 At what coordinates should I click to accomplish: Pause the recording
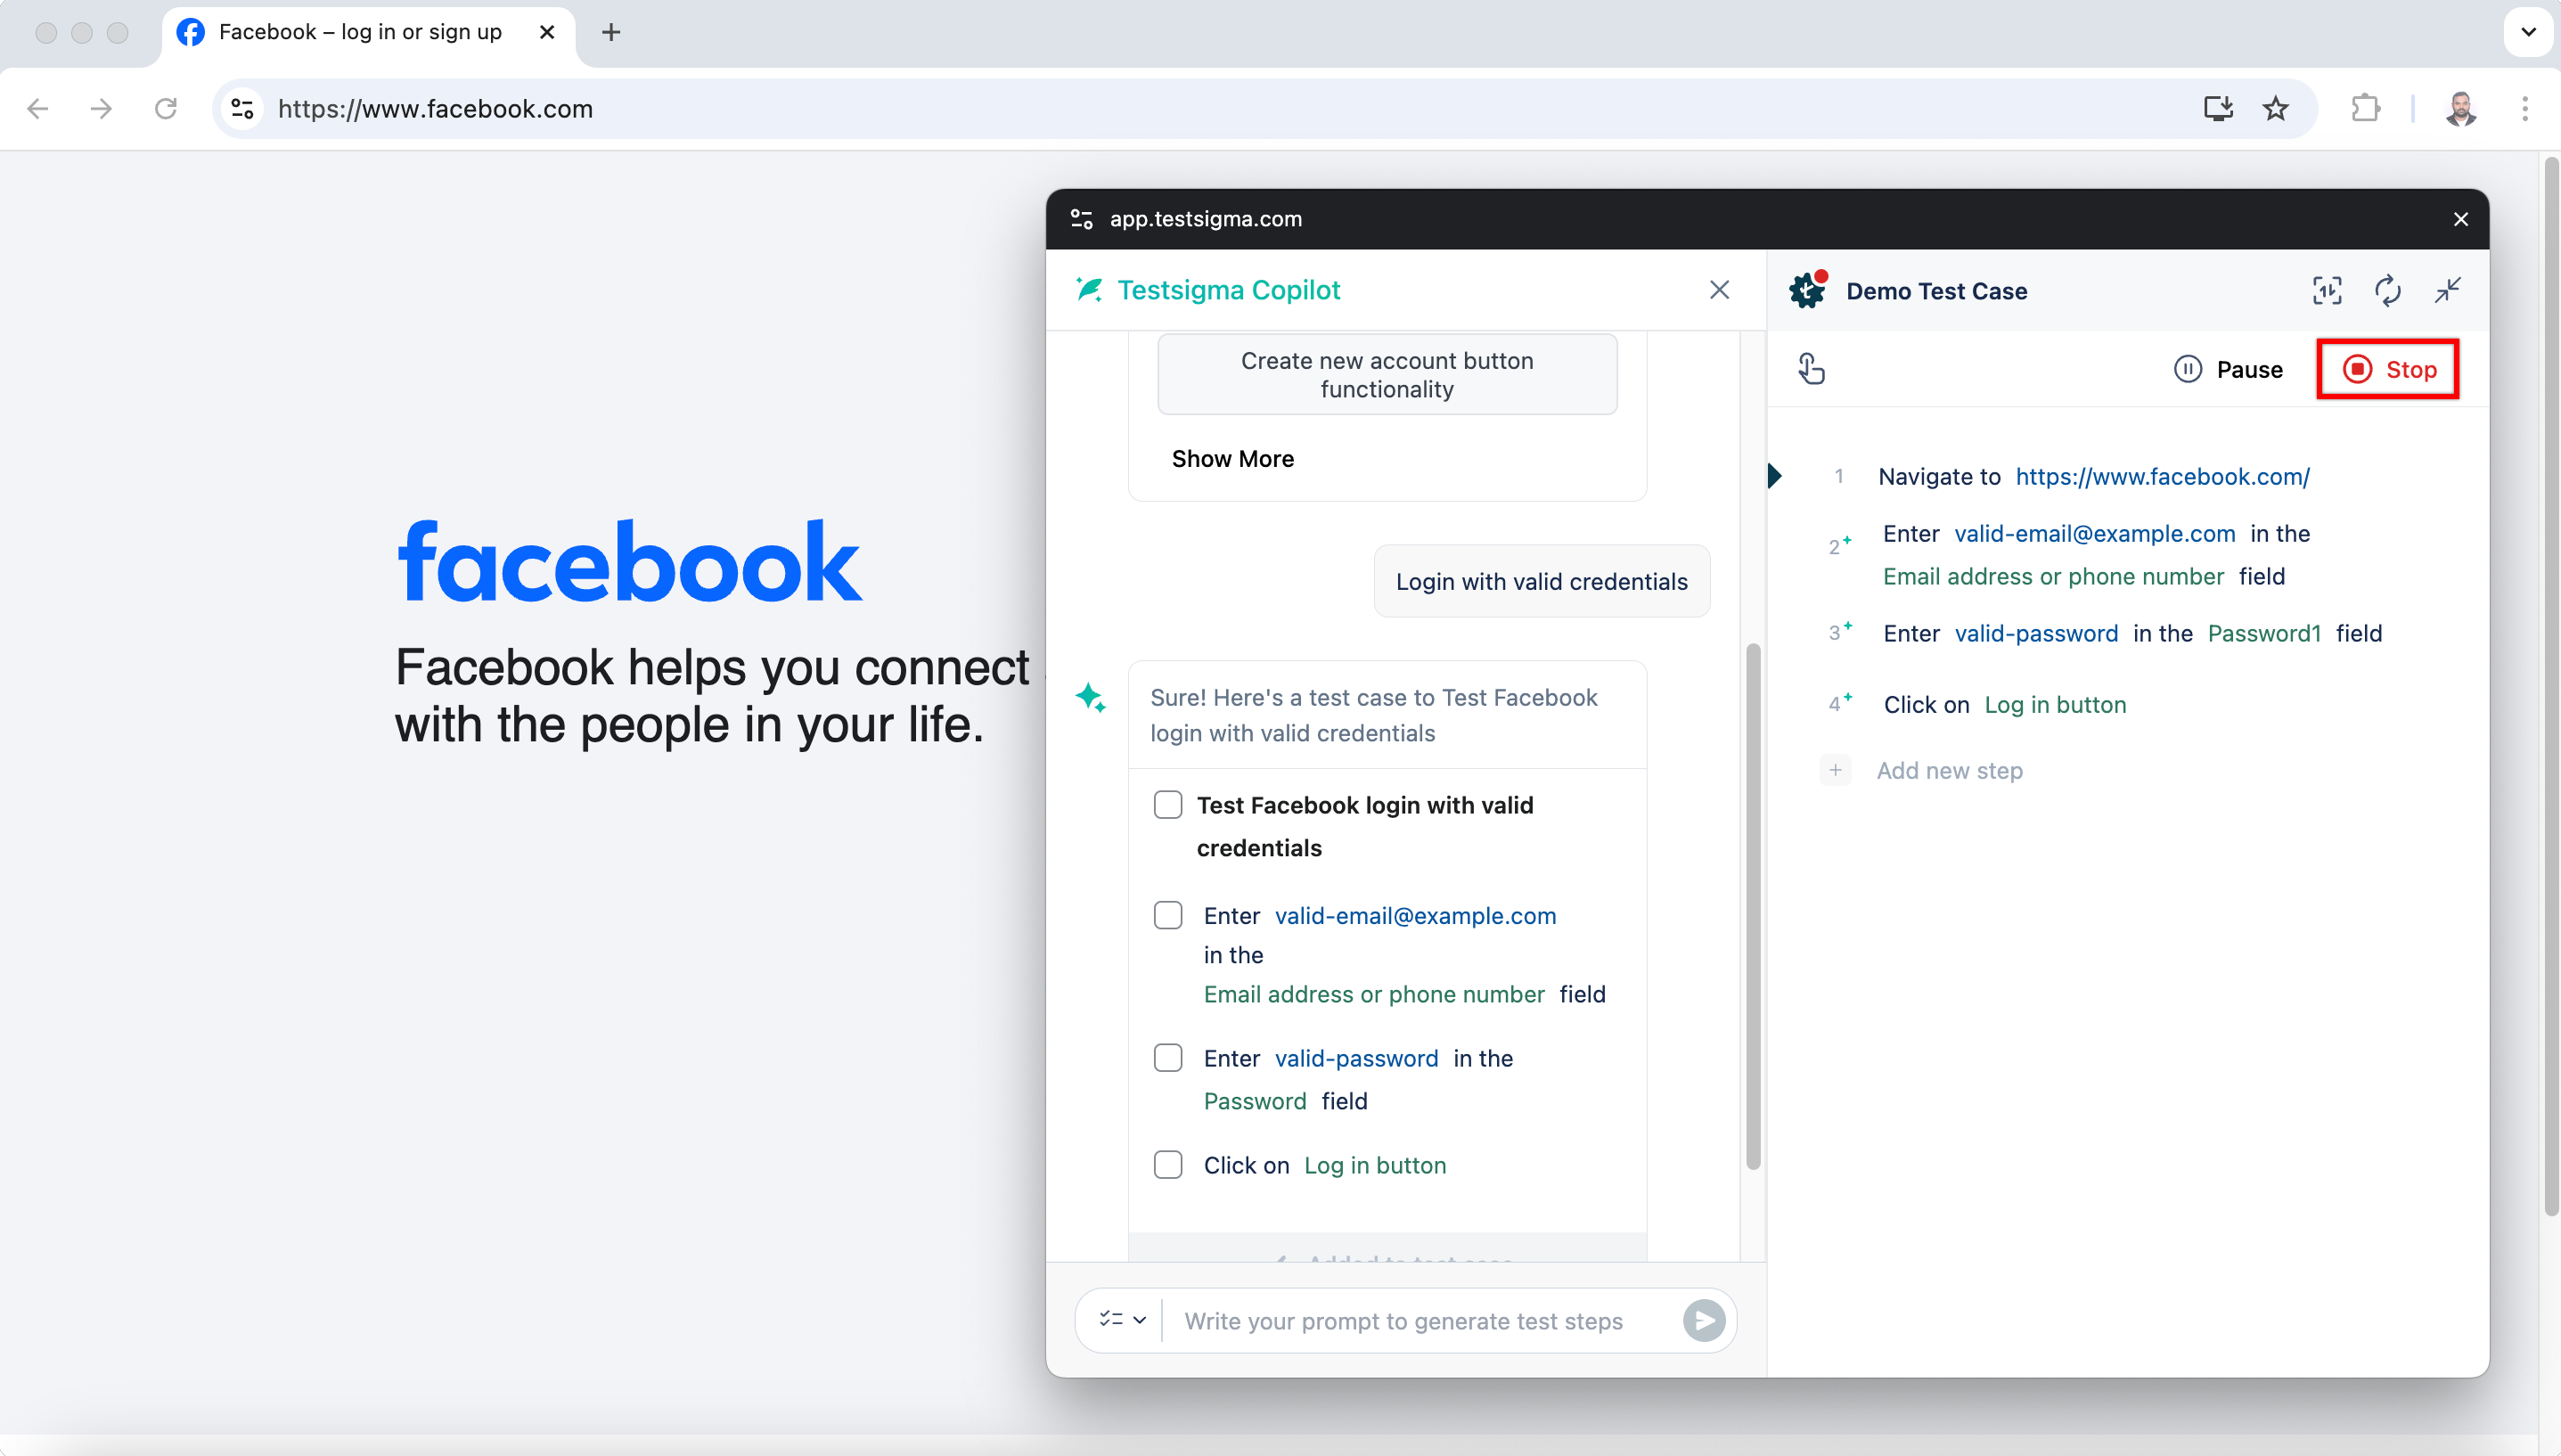(x=2228, y=370)
